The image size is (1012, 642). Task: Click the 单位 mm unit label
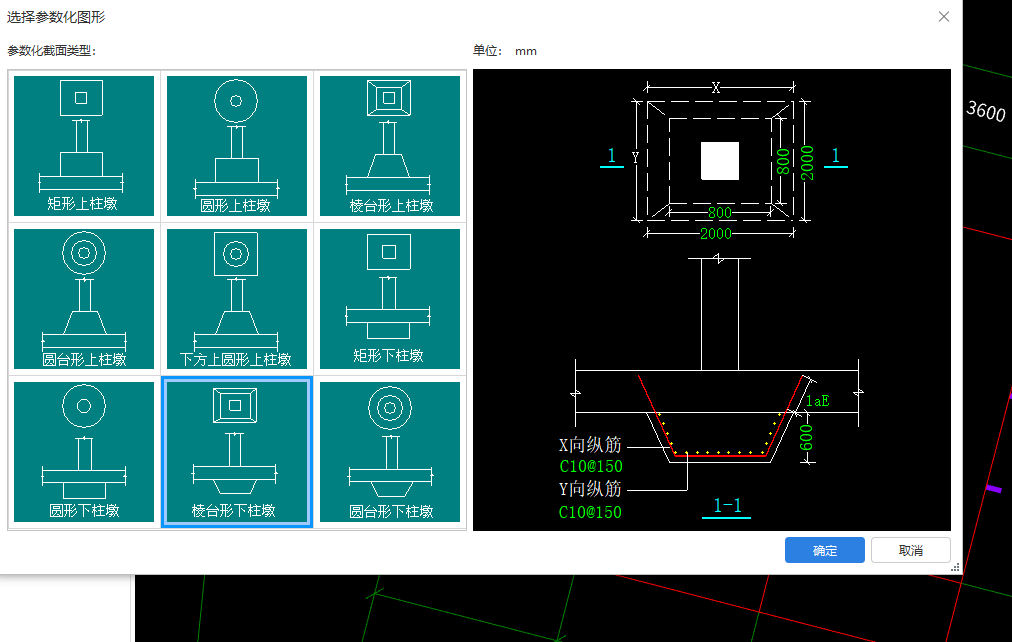(505, 51)
